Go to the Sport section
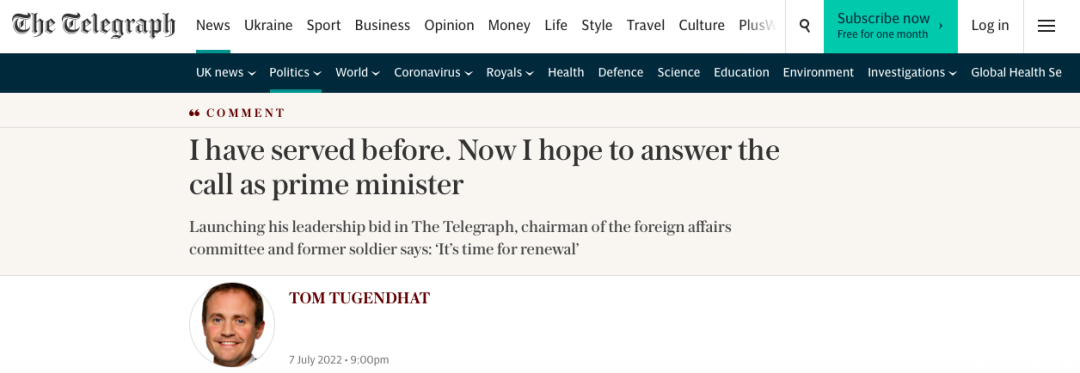Image resolution: width=1080 pixels, height=373 pixels. (x=324, y=25)
